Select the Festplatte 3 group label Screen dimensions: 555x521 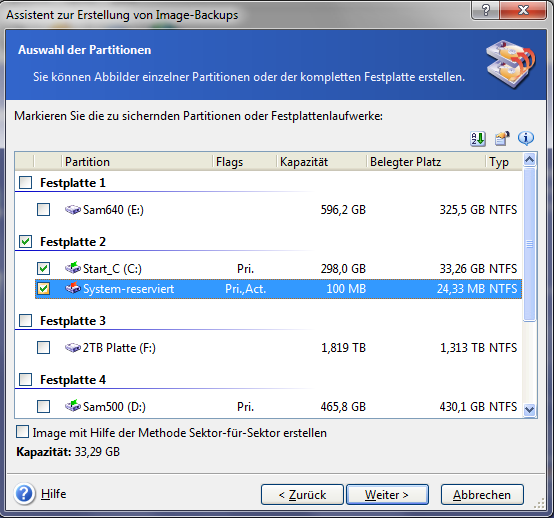(73, 321)
